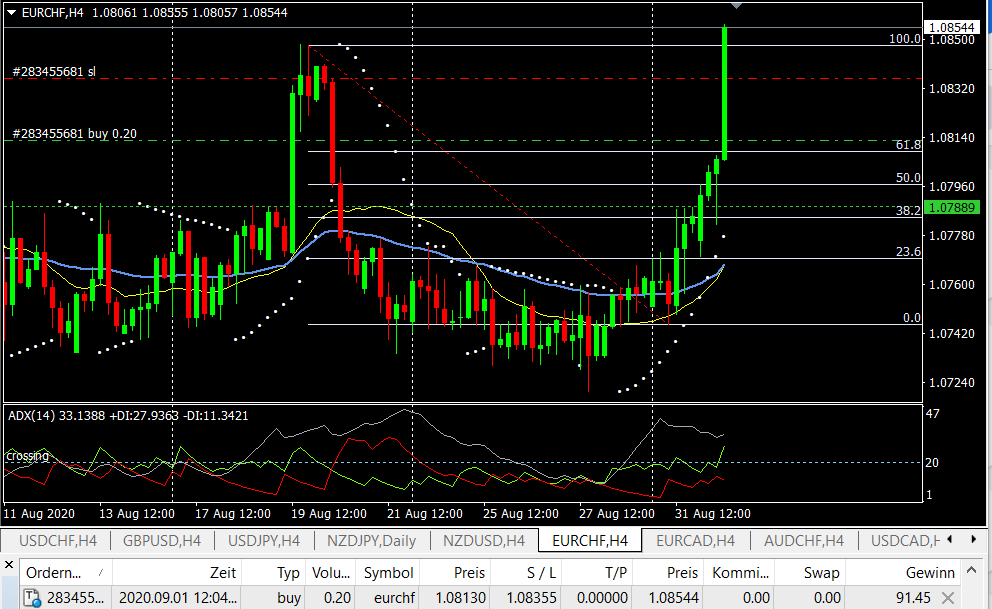The width and height of the screenshot is (992, 609).
Task: Click the green price tag 1.07889
Action: (x=952, y=207)
